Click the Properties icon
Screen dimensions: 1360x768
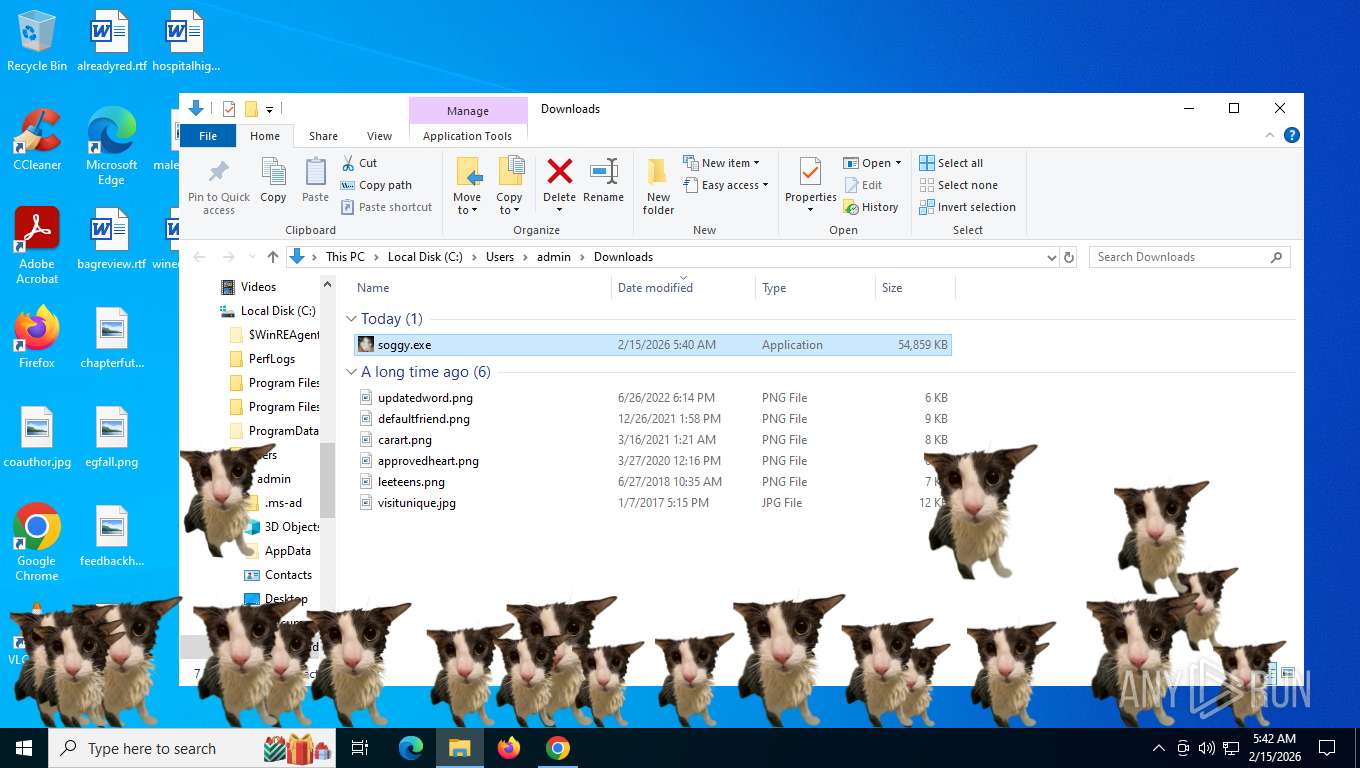(811, 172)
